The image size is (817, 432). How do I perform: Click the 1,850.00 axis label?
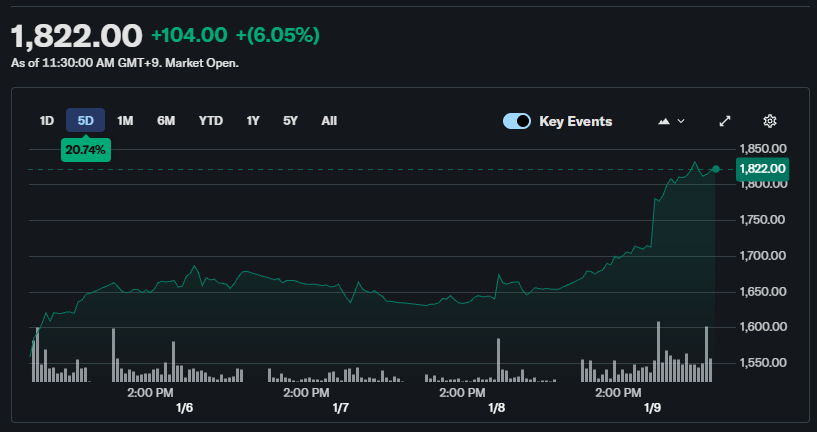(763, 149)
